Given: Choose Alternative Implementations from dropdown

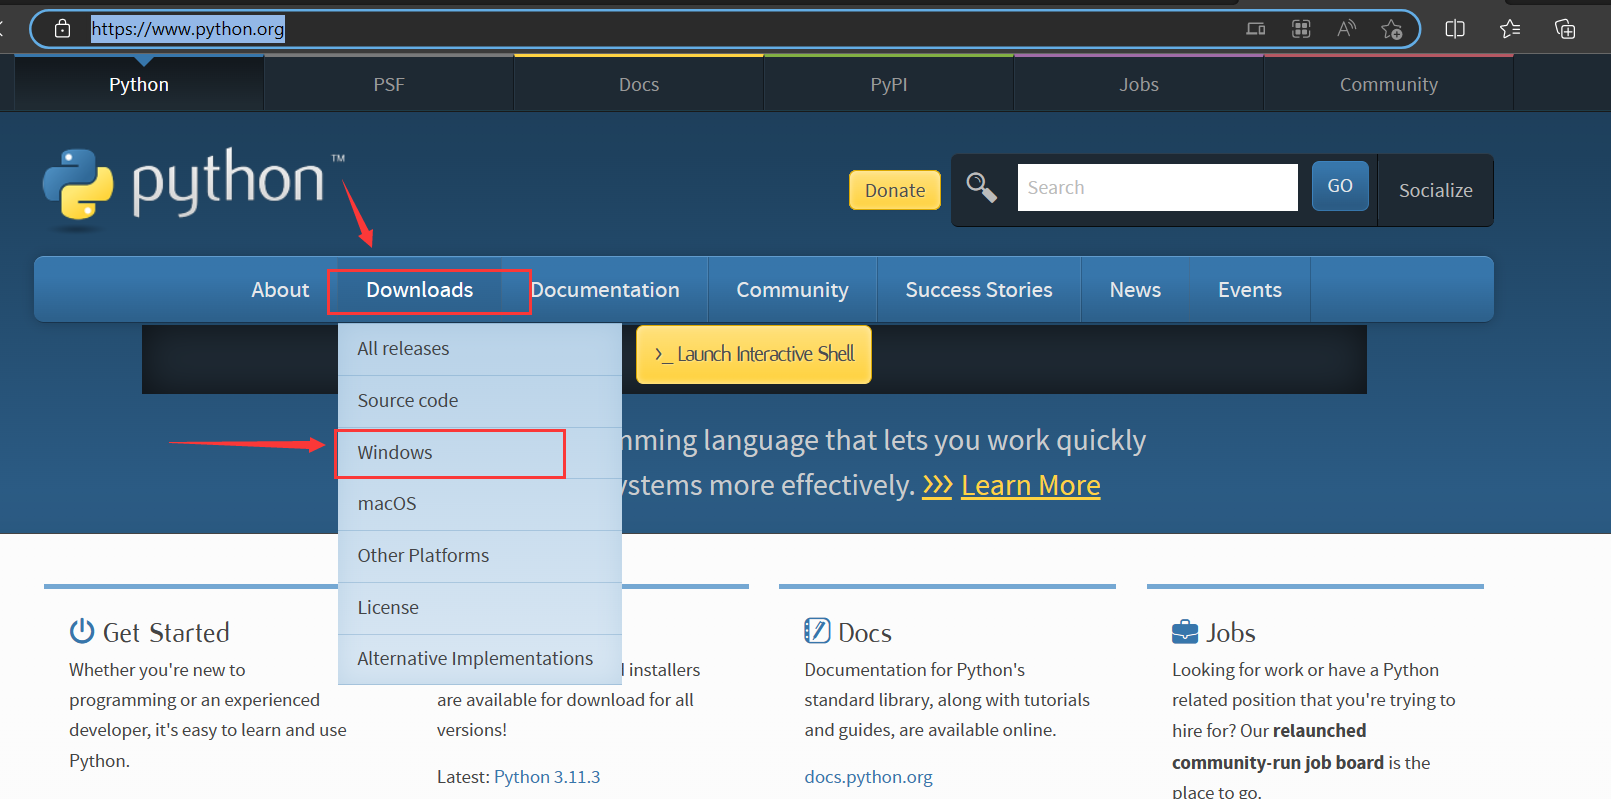Looking at the screenshot, I should [480, 659].
